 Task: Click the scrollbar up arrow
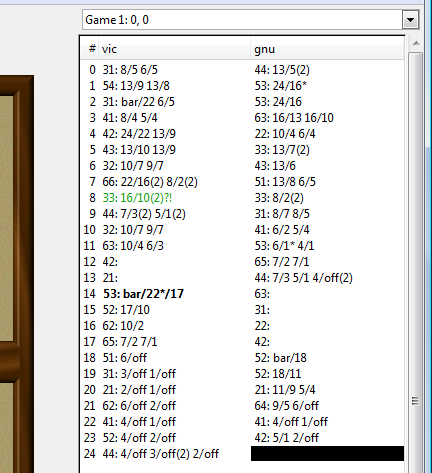click(x=416, y=43)
